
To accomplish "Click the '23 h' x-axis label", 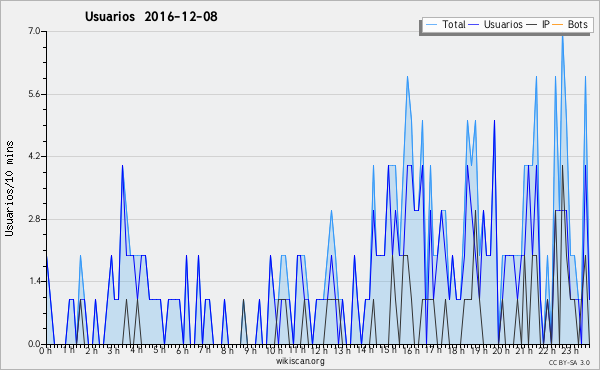I will [x=569, y=350].
